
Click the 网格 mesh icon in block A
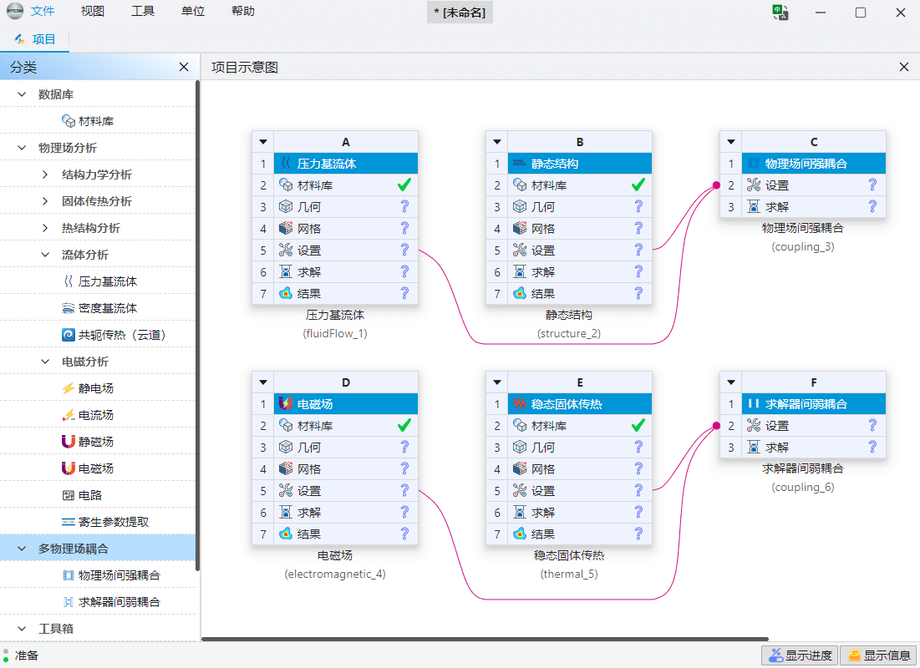(x=285, y=229)
